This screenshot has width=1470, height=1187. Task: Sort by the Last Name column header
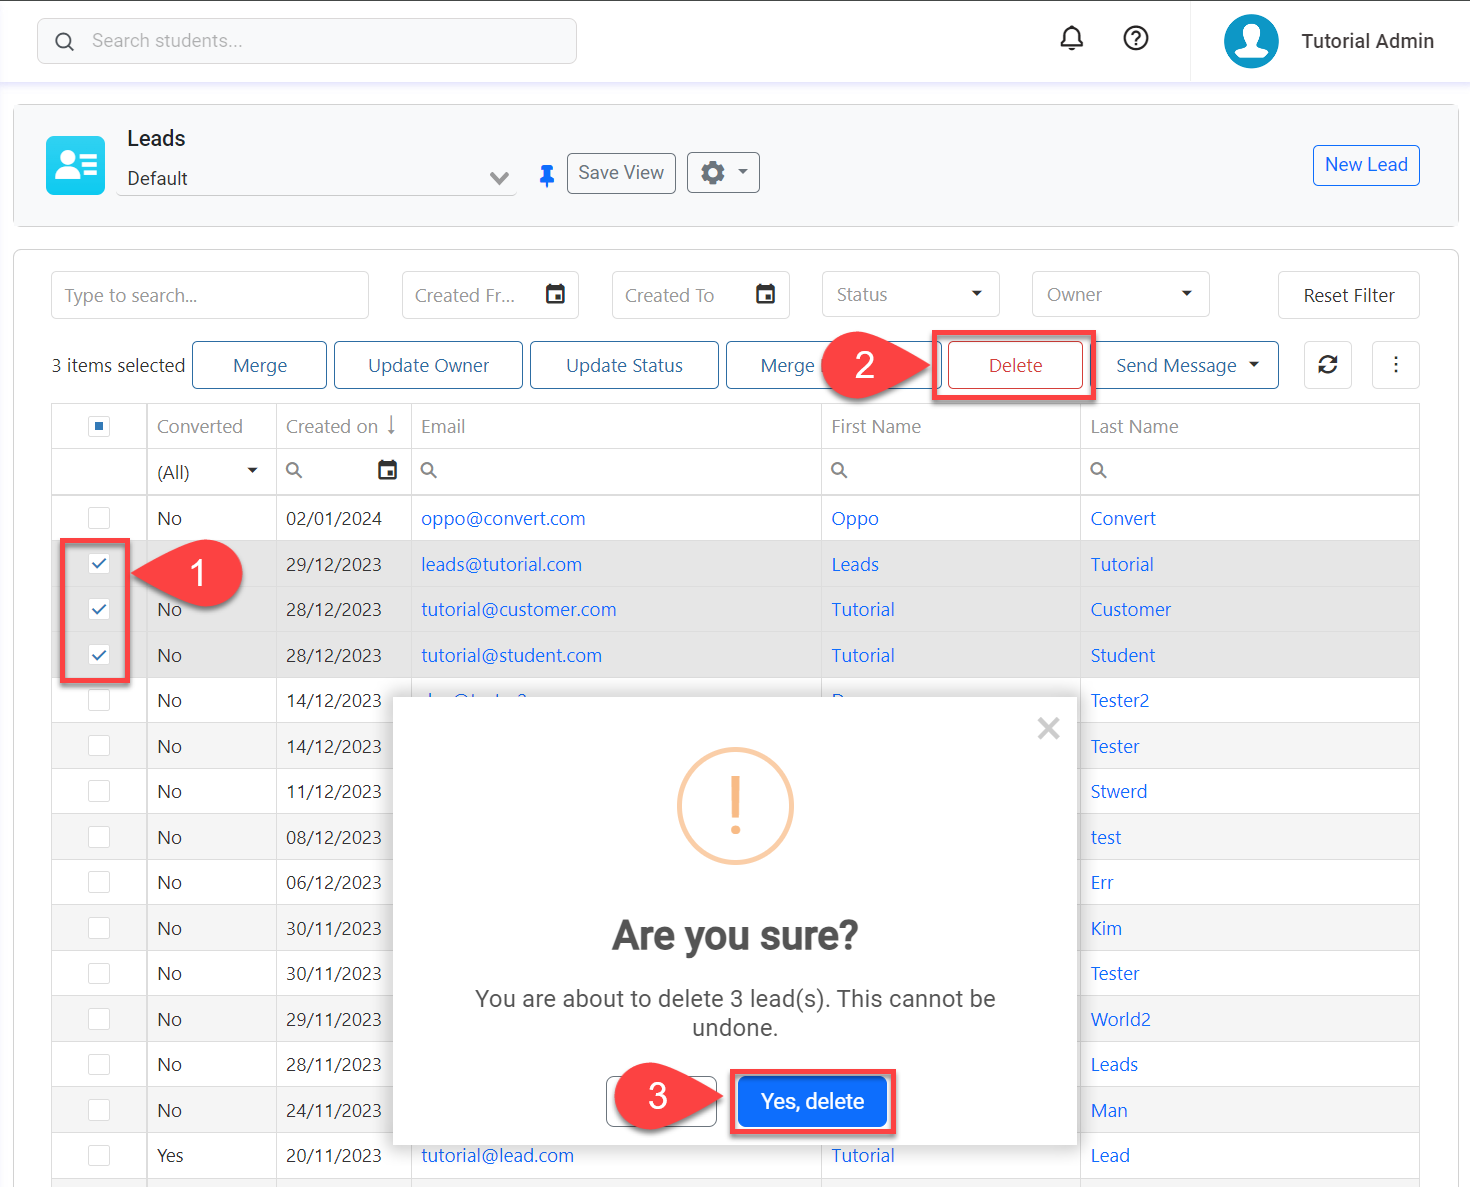pyautogui.click(x=1134, y=426)
